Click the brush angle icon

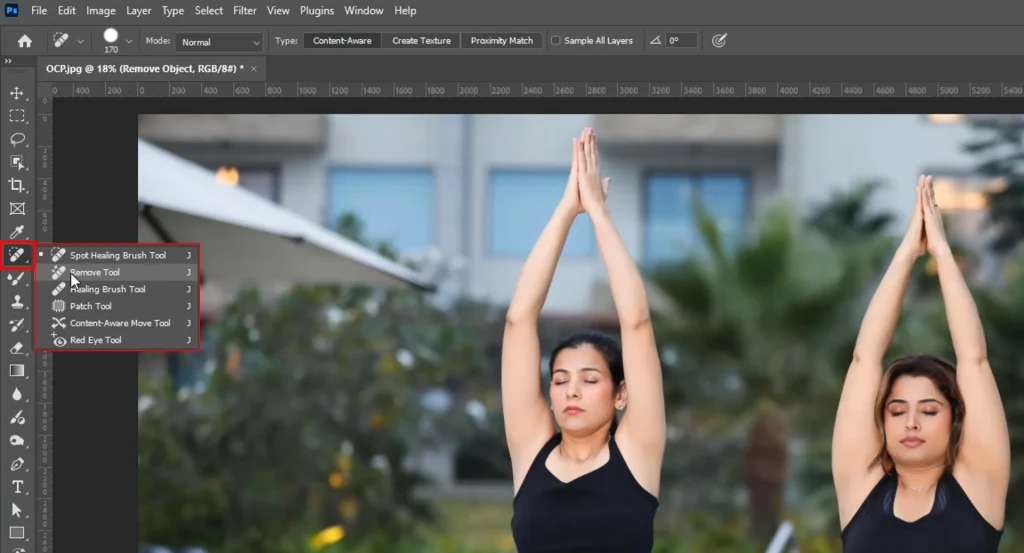pyautogui.click(x=655, y=40)
